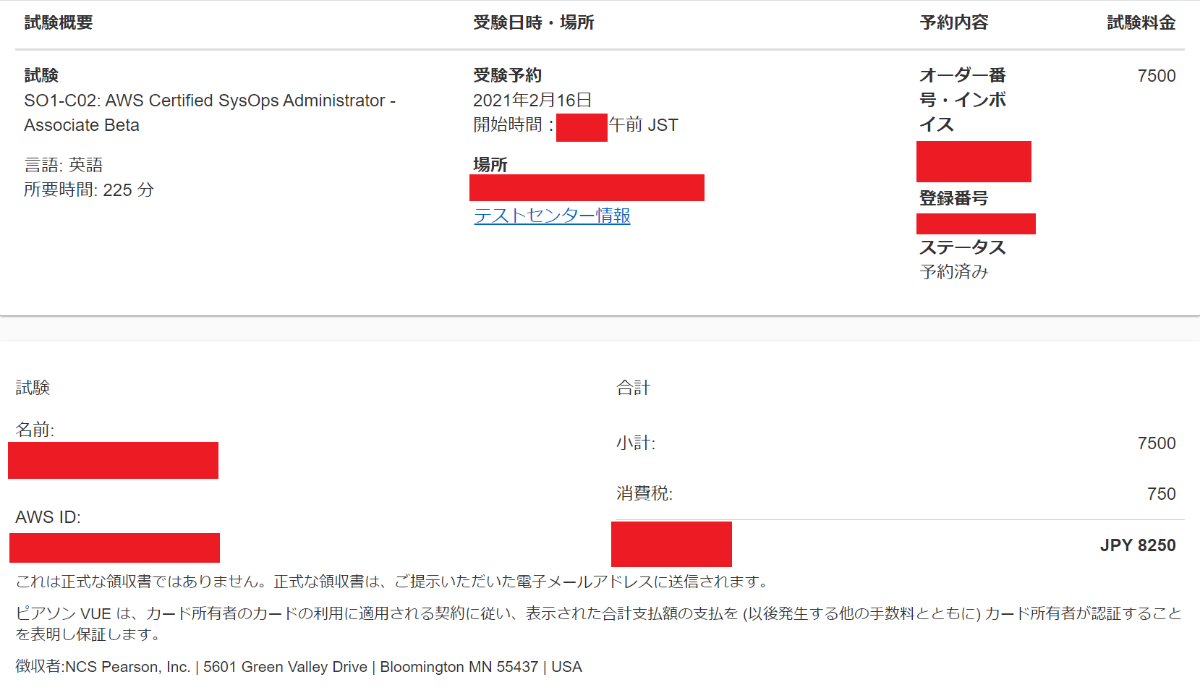The width and height of the screenshot is (1200, 698).
Task: Click the 所要時間: 225 分 text
Action: pos(89,190)
